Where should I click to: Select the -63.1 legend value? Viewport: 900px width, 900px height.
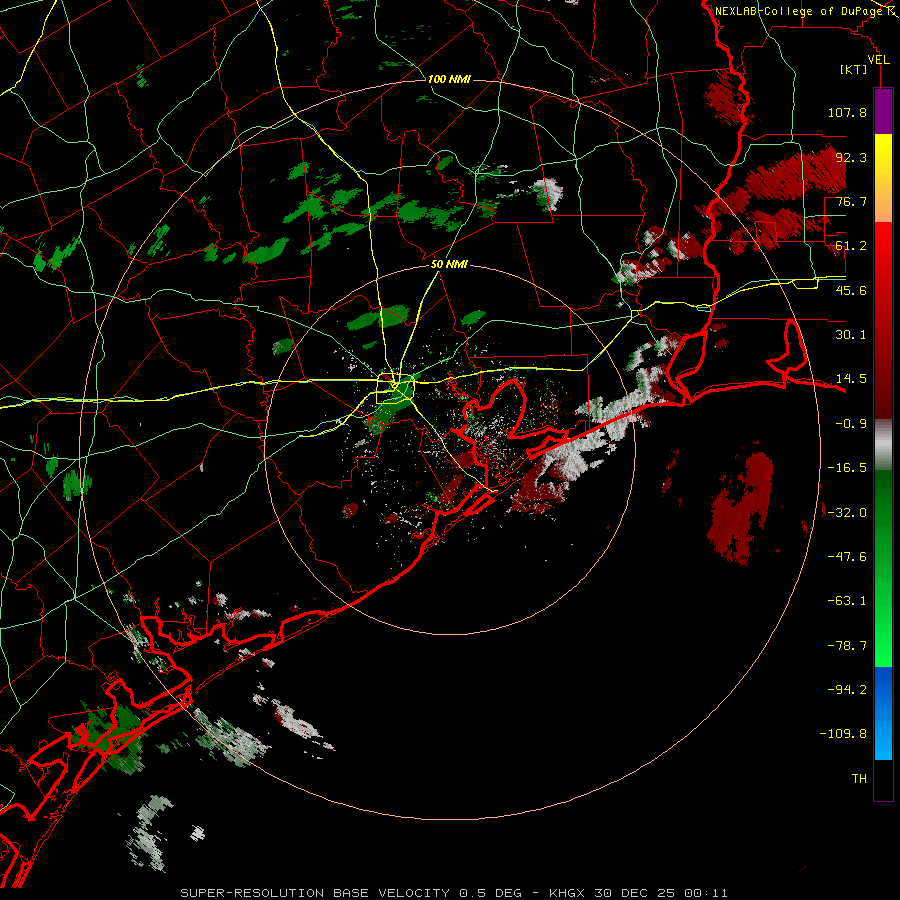847,601
